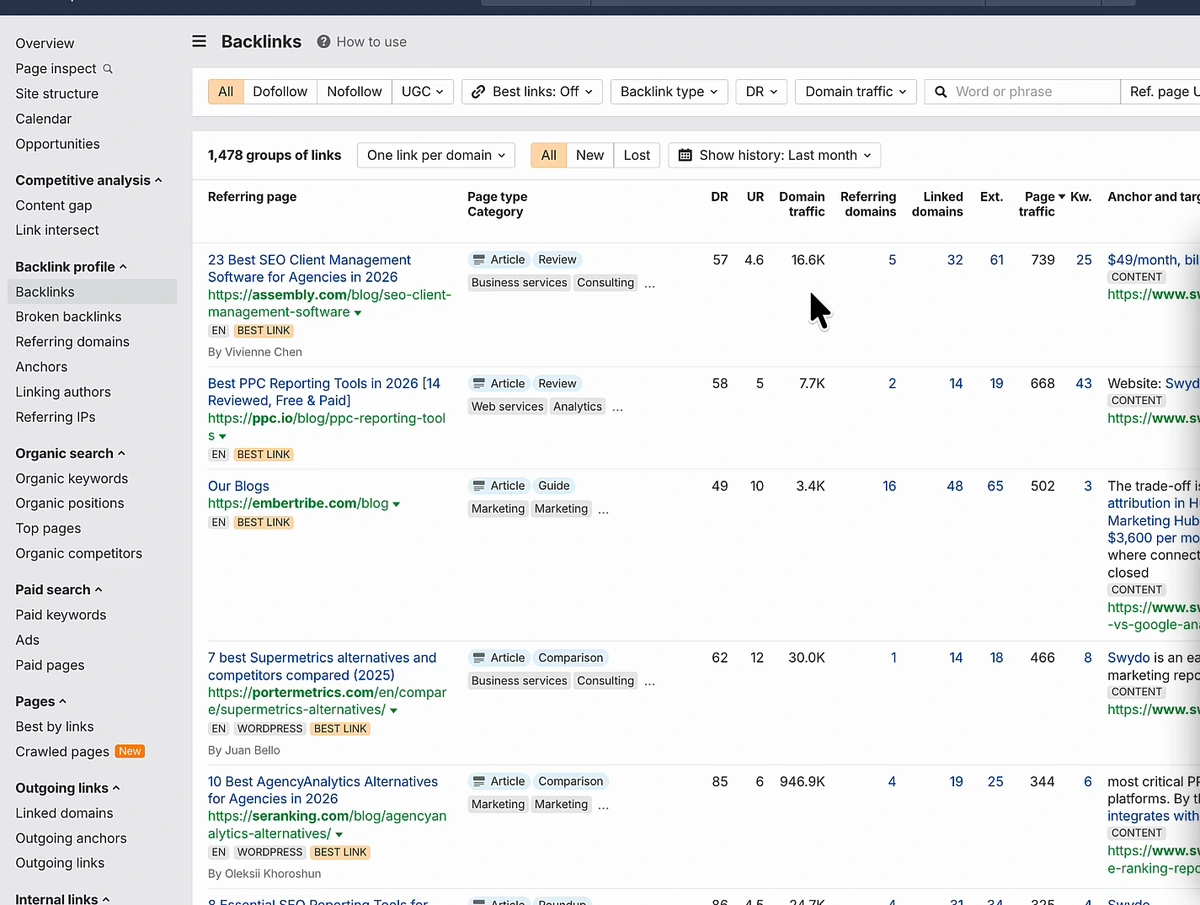Sort by the DR column header

[720, 197]
